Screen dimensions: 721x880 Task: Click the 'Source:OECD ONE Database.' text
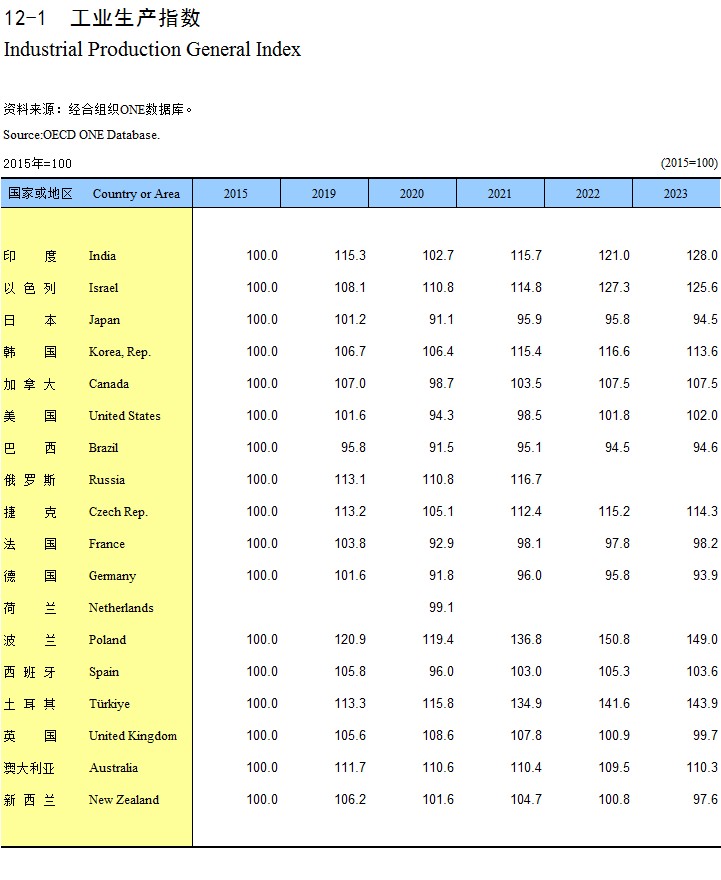[81, 135]
